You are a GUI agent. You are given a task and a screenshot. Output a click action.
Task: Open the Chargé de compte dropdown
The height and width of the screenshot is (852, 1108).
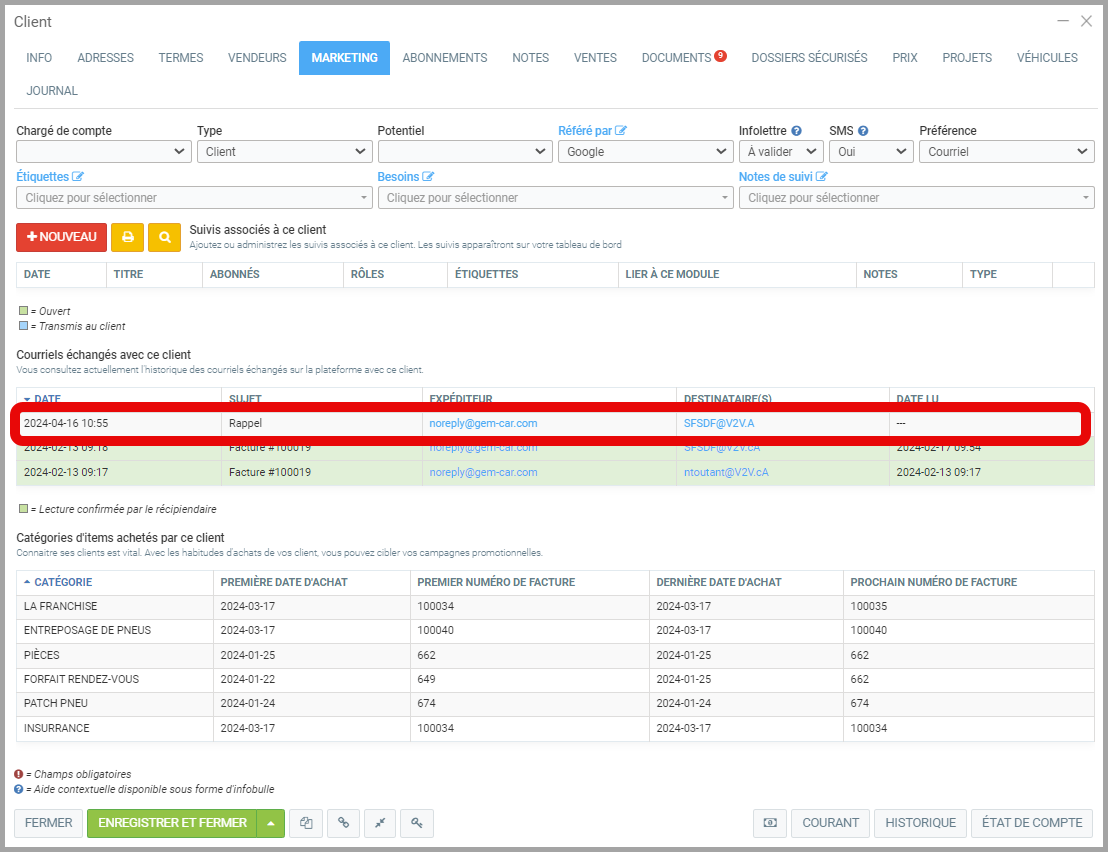[103, 152]
